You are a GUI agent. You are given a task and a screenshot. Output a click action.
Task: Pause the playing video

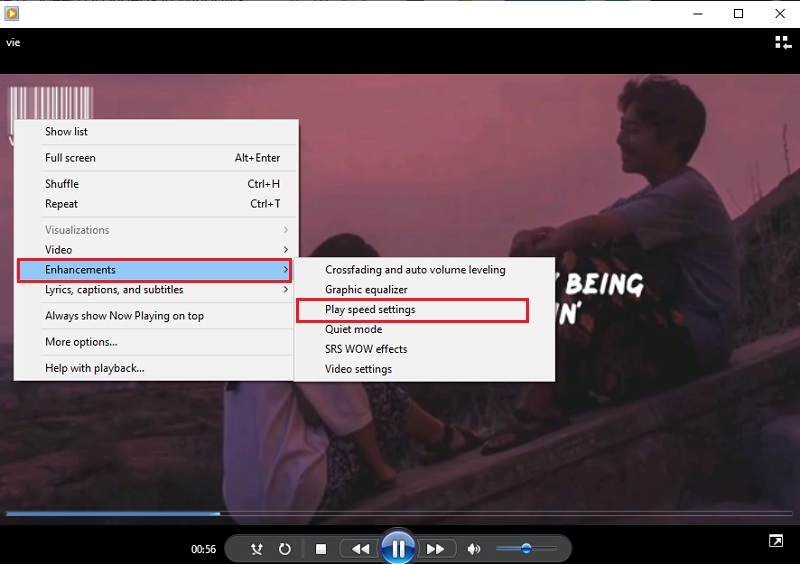point(398,548)
